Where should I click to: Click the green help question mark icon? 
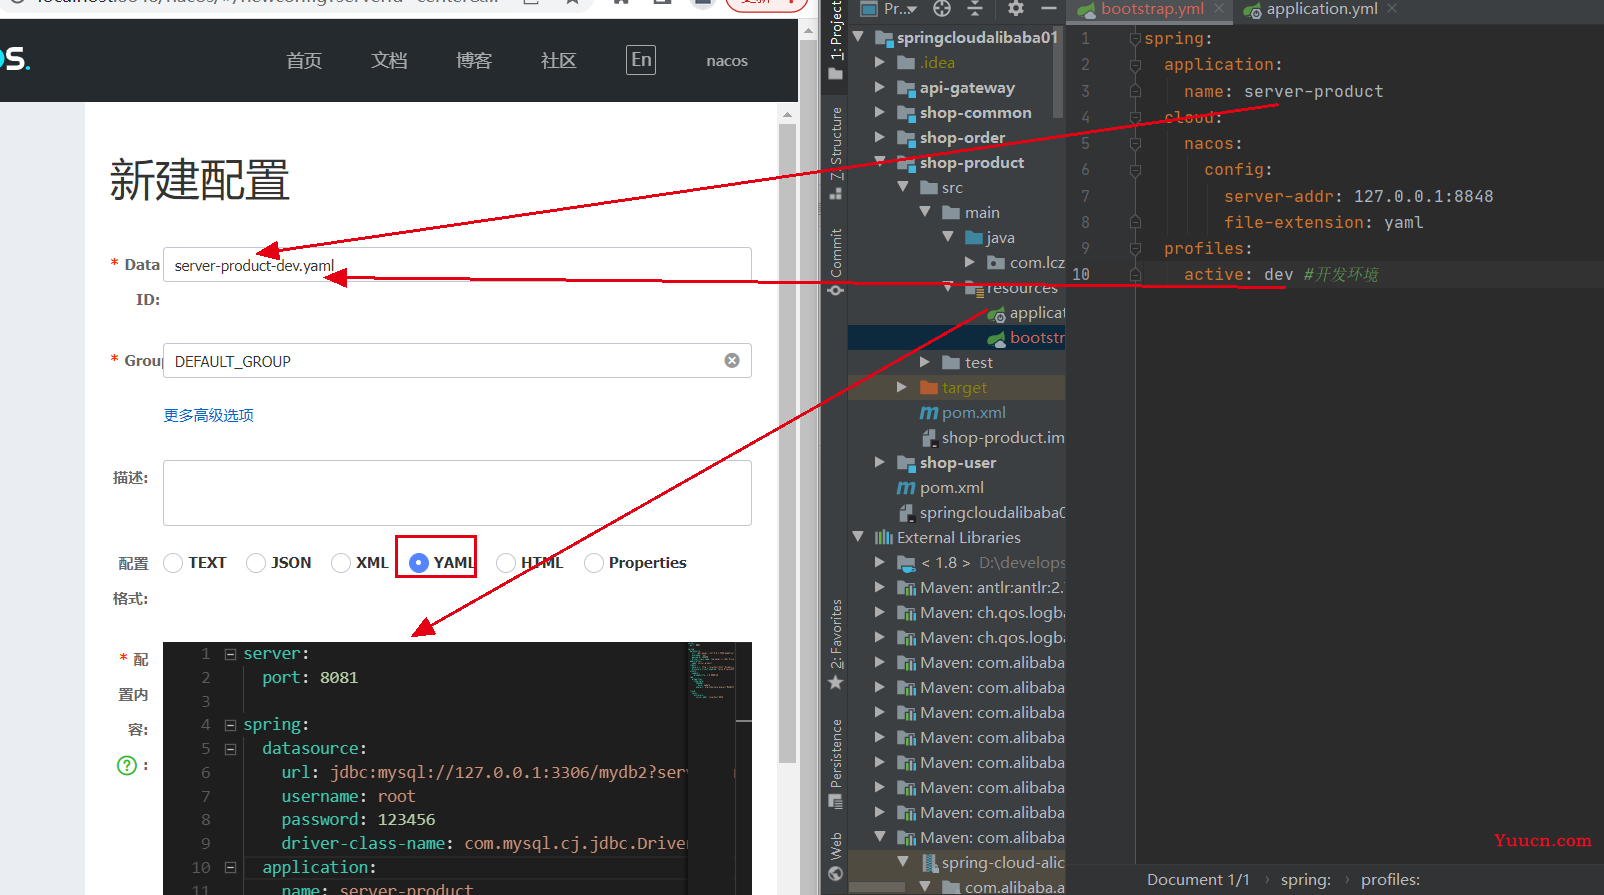tap(127, 765)
